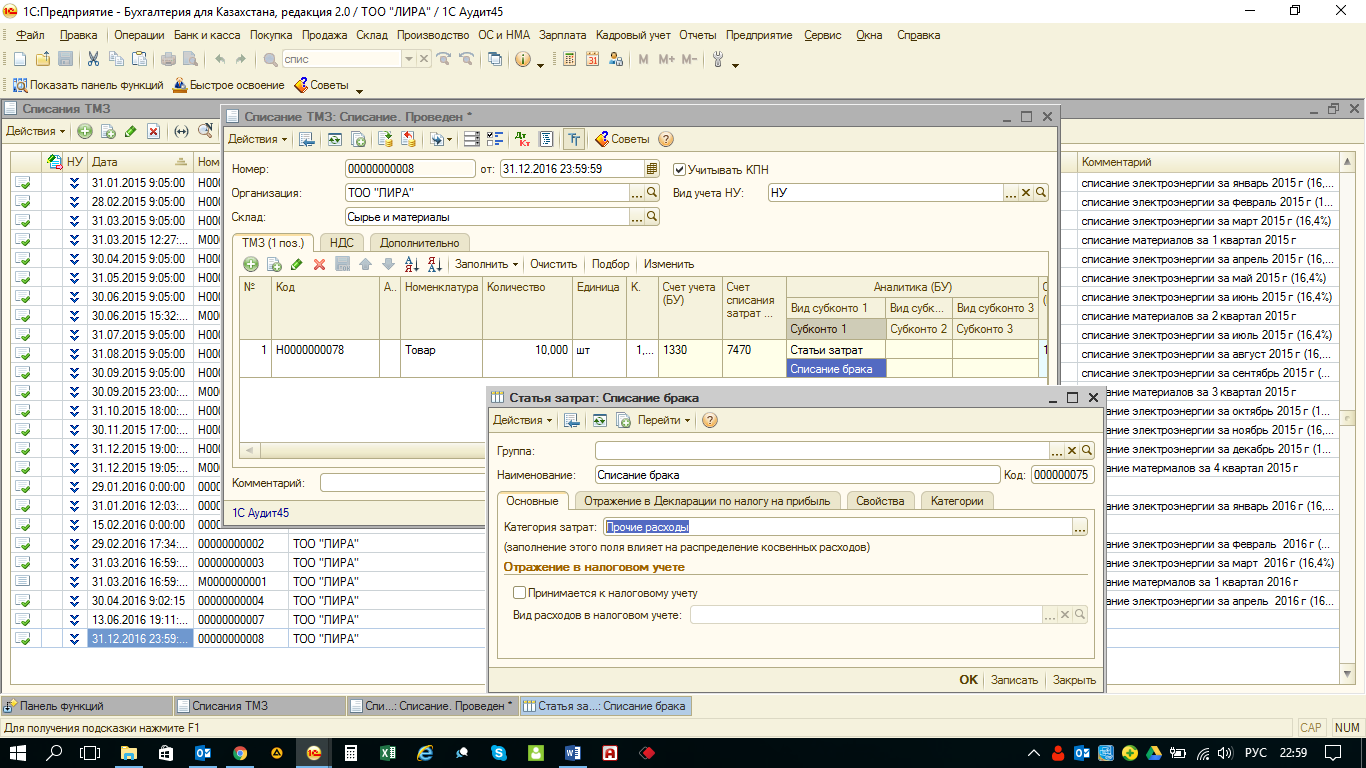Screen dimensions: 1366x768
Task: Click the new document icon in main toolbar
Action: click(20, 59)
